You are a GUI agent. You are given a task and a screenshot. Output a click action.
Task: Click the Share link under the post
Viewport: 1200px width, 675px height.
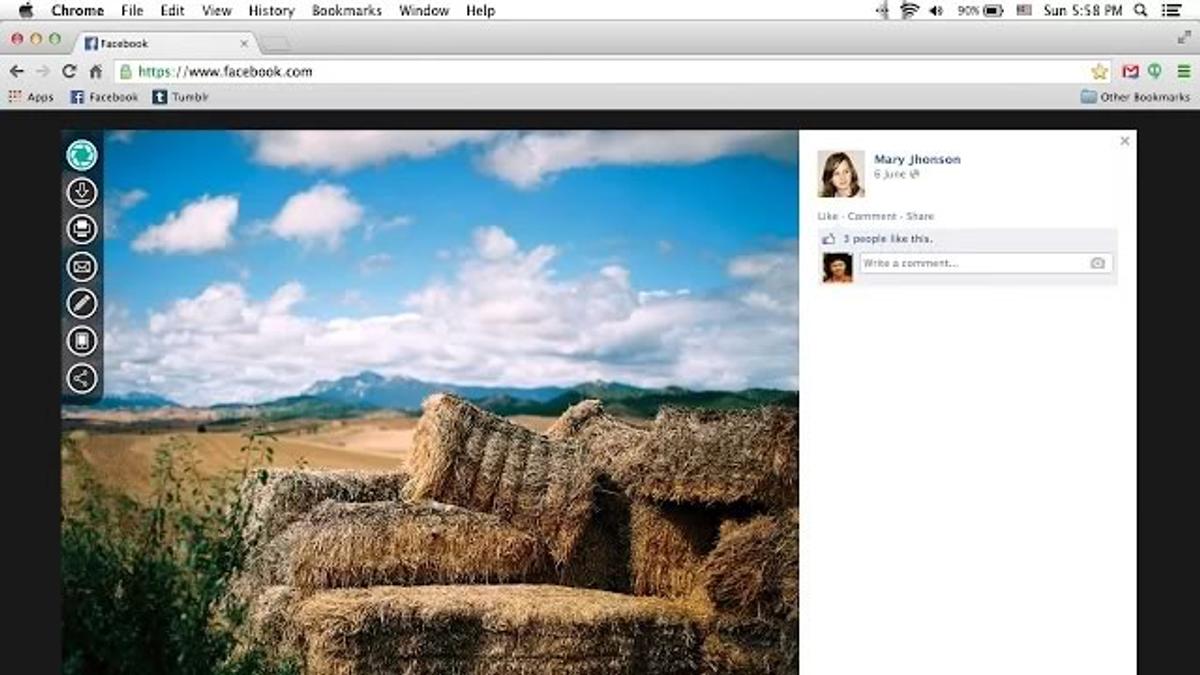[920, 216]
